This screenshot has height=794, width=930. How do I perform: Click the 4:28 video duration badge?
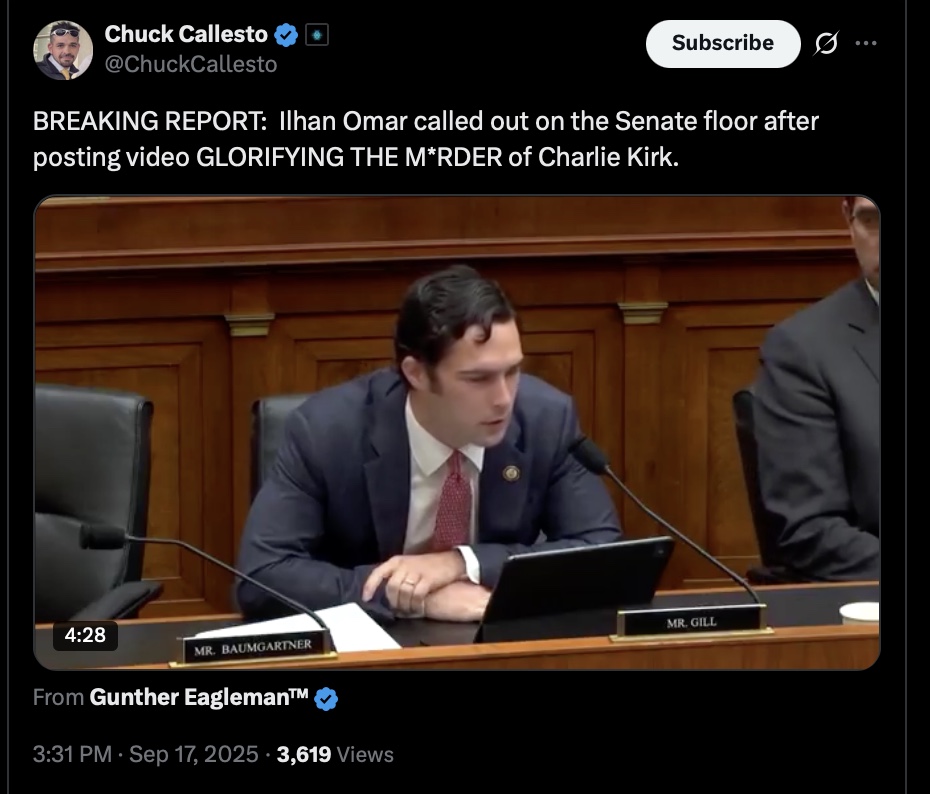click(x=85, y=635)
